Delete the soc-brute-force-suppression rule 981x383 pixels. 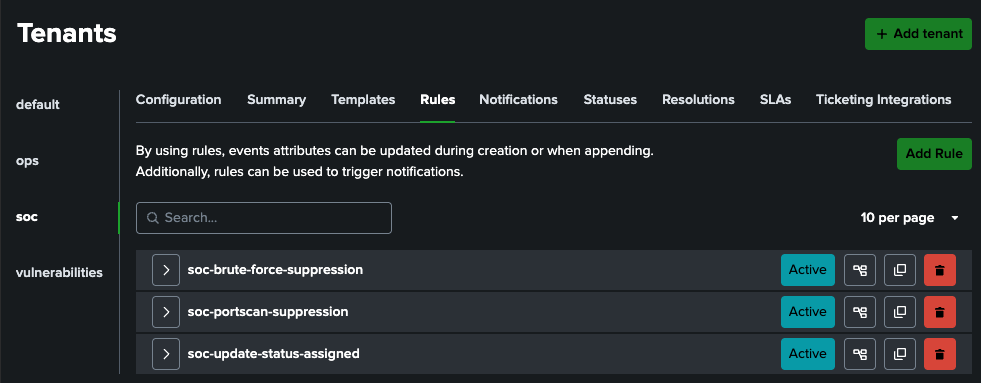click(x=940, y=270)
